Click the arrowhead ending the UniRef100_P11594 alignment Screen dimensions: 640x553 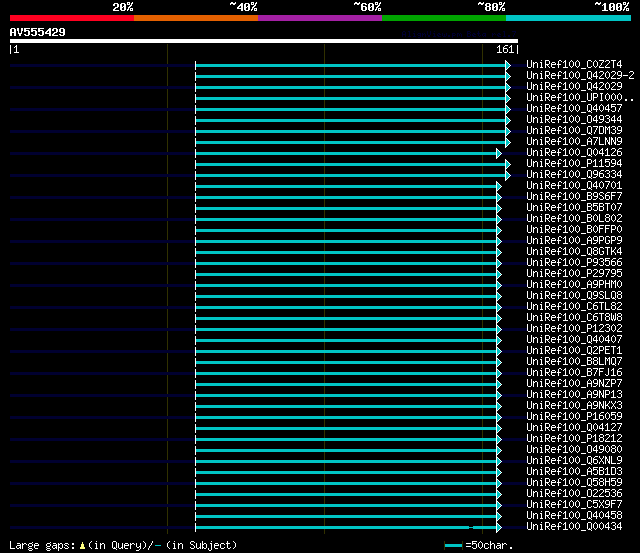point(508,164)
